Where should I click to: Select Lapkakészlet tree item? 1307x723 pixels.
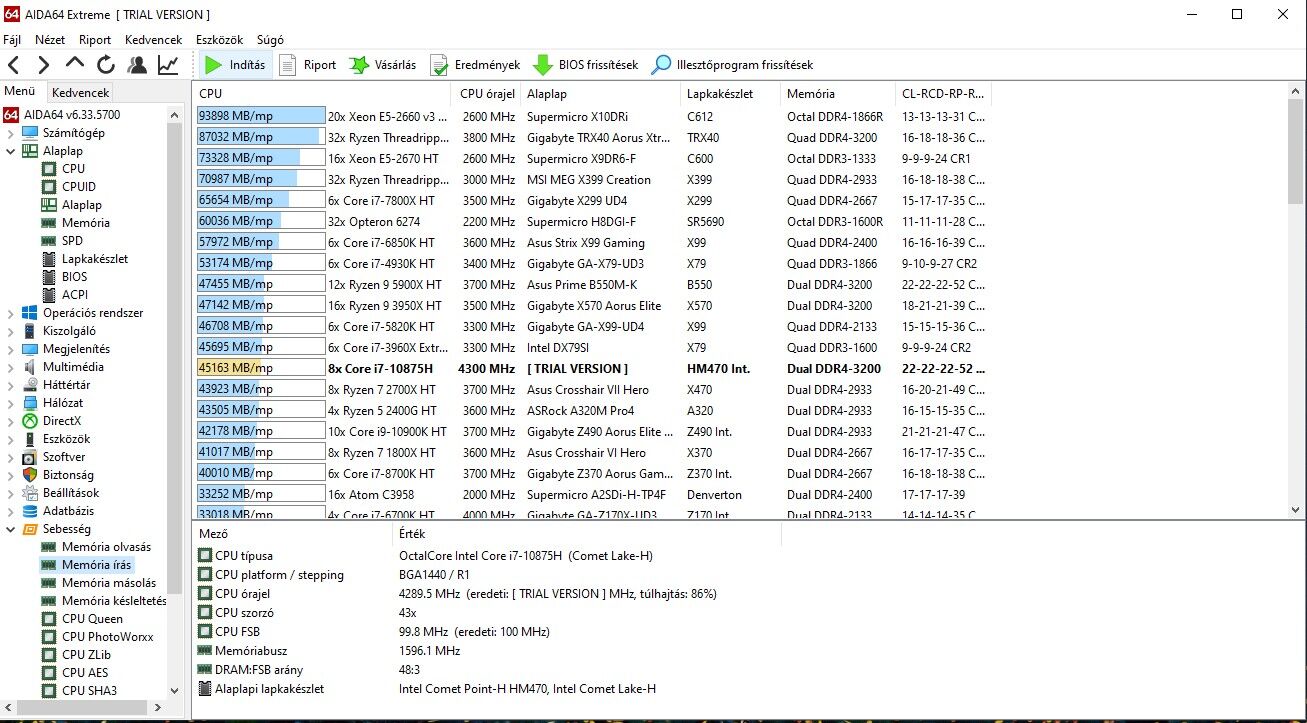click(x=95, y=259)
